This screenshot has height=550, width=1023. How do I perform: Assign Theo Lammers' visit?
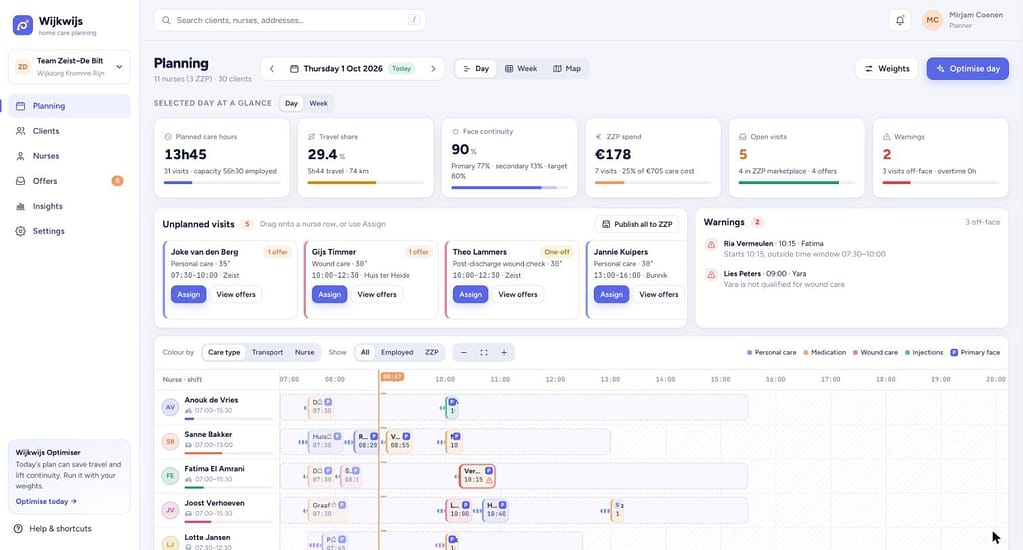pos(470,294)
